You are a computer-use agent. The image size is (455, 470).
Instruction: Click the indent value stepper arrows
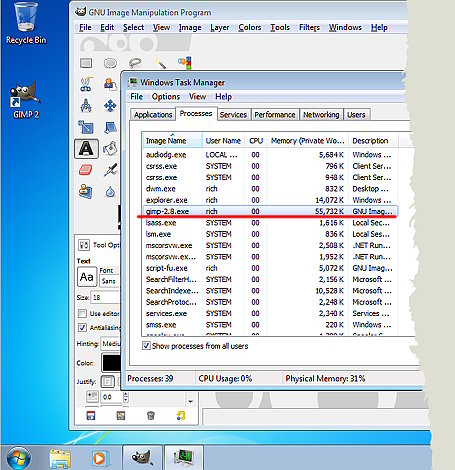(x=126, y=397)
